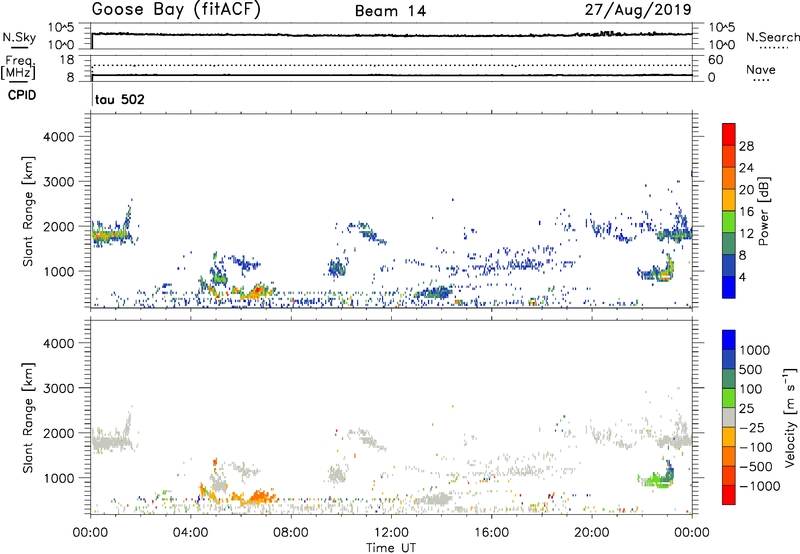The image size is (800, 554).
Task: Click the "04:00" time tick label
Action: tap(190, 533)
